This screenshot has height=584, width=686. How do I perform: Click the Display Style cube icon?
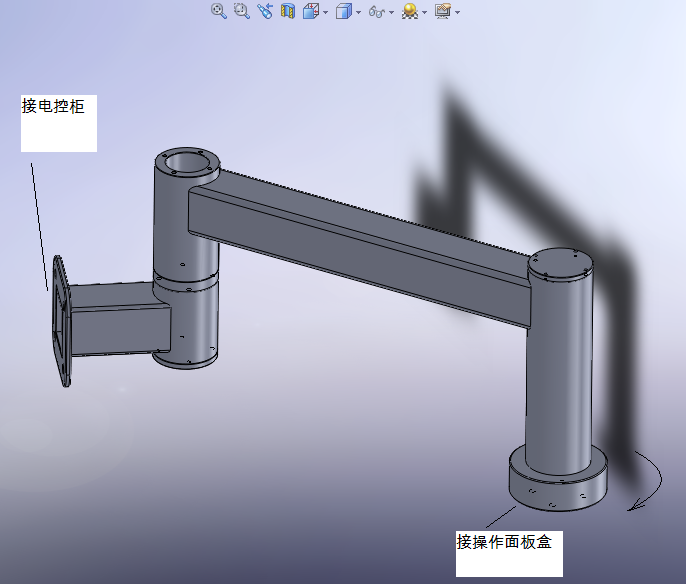click(x=344, y=11)
